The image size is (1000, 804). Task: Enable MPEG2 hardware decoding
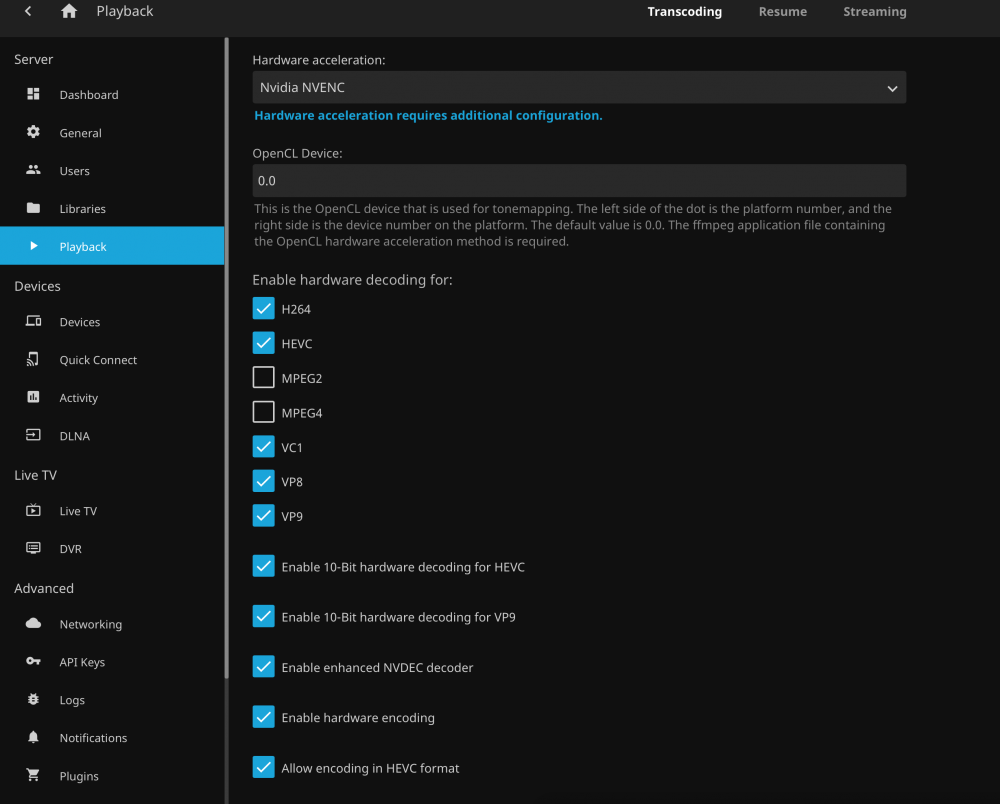[x=263, y=377]
